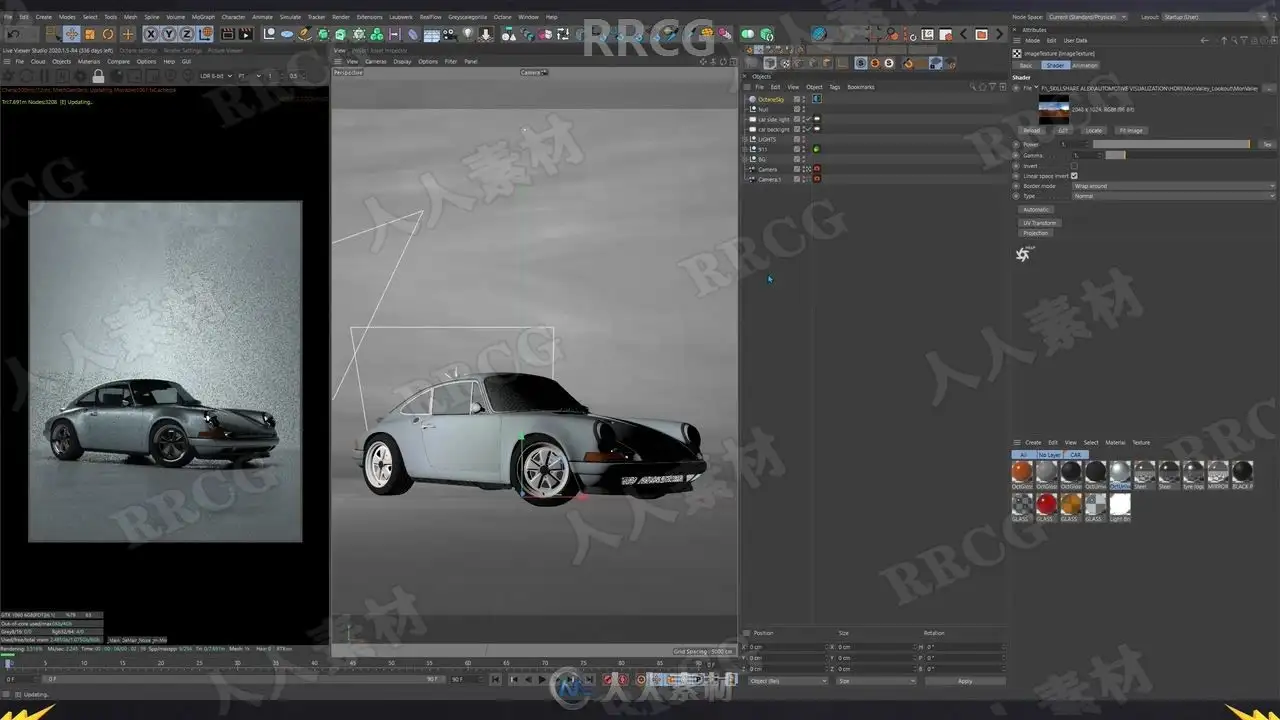
Task: Switch to the Animation tab in Attributes
Action: tap(1085, 65)
